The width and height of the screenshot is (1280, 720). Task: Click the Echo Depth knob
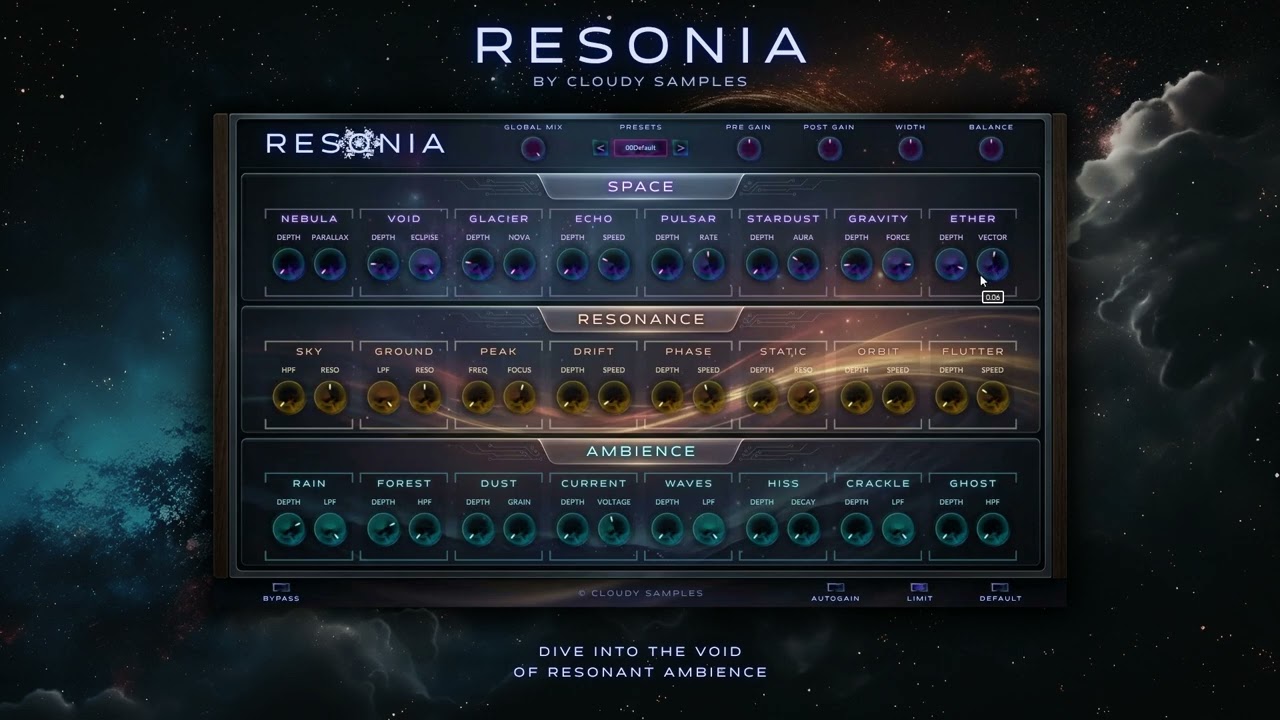572,264
